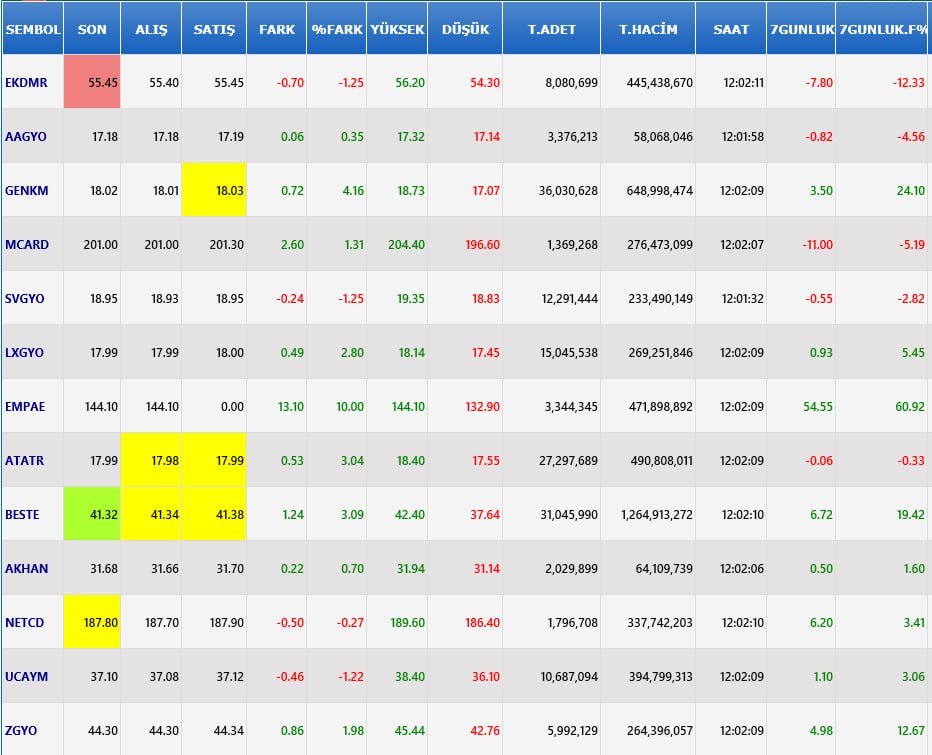The width and height of the screenshot is (932, 755).
Task: Click UCAYM difference value -0.46
Action: [x=290, y=677]
